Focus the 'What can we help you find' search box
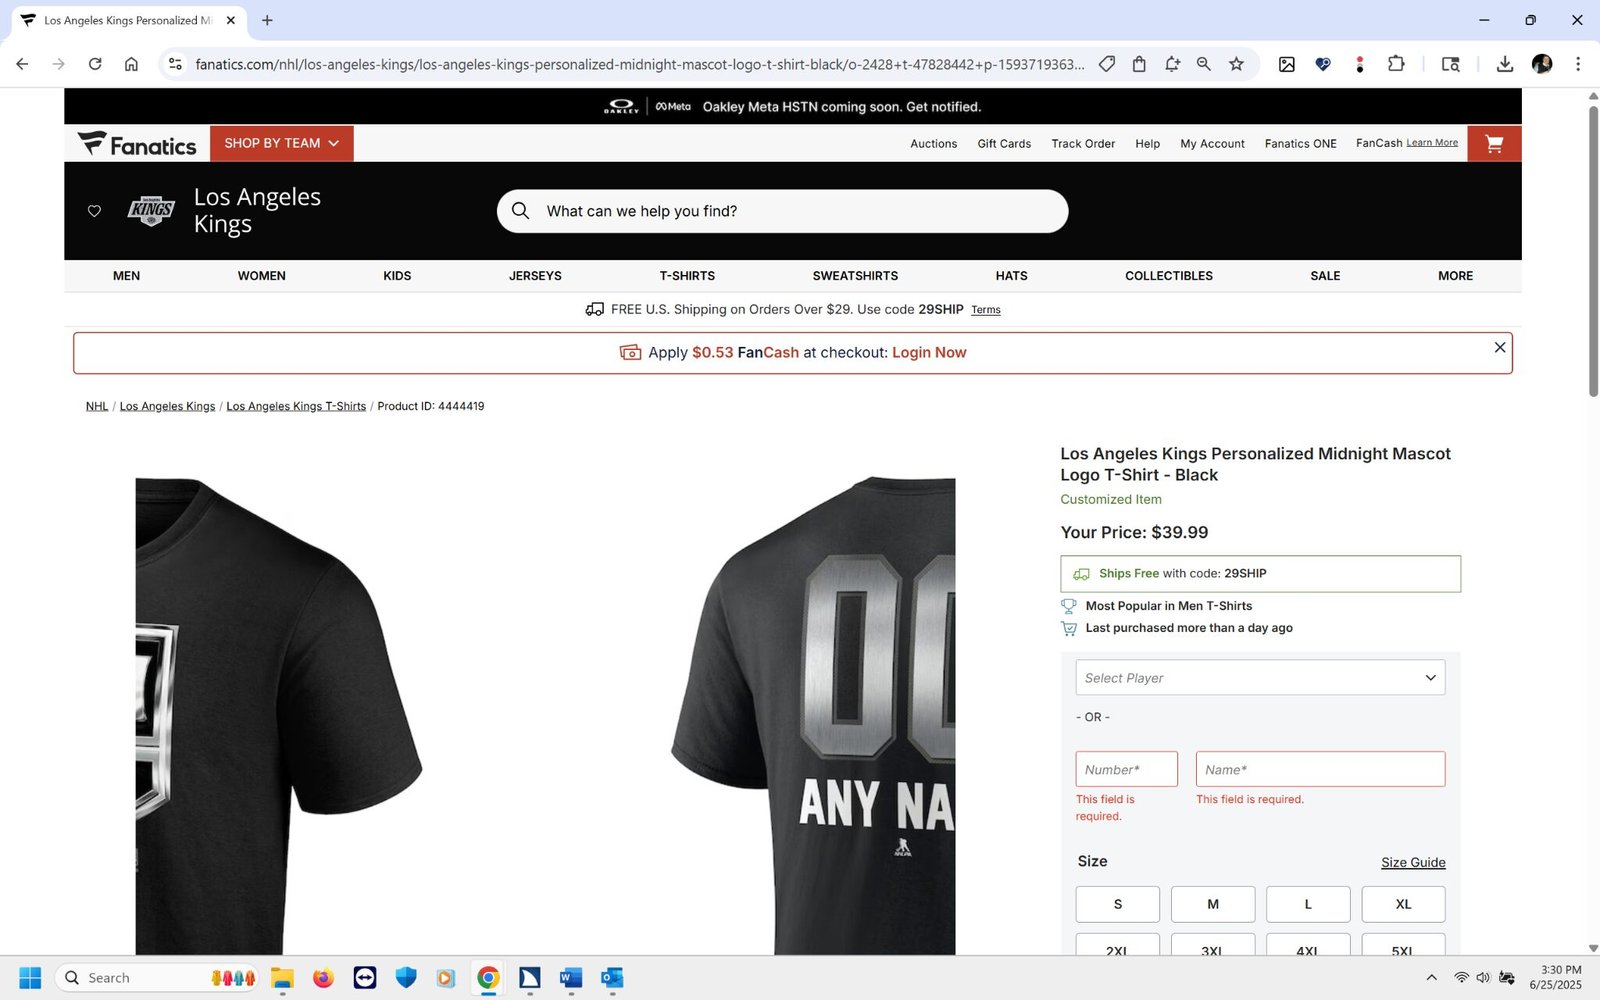 click(x=782, y=211)
